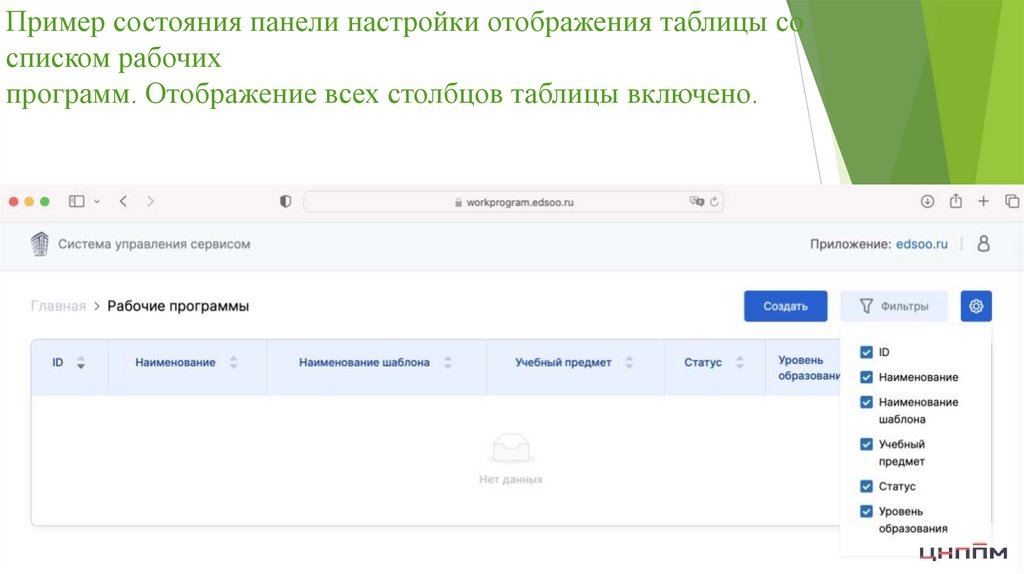Click the translate page icon in address bar
This screenshot has height=574, width=1024.
point(696,201)
